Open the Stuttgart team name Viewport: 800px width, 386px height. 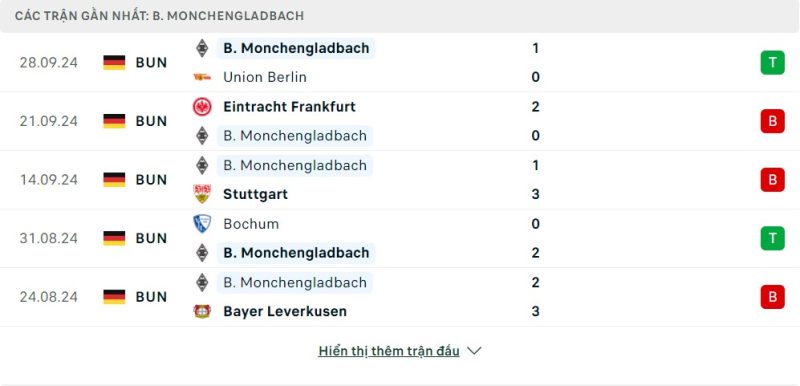(256, 194)
